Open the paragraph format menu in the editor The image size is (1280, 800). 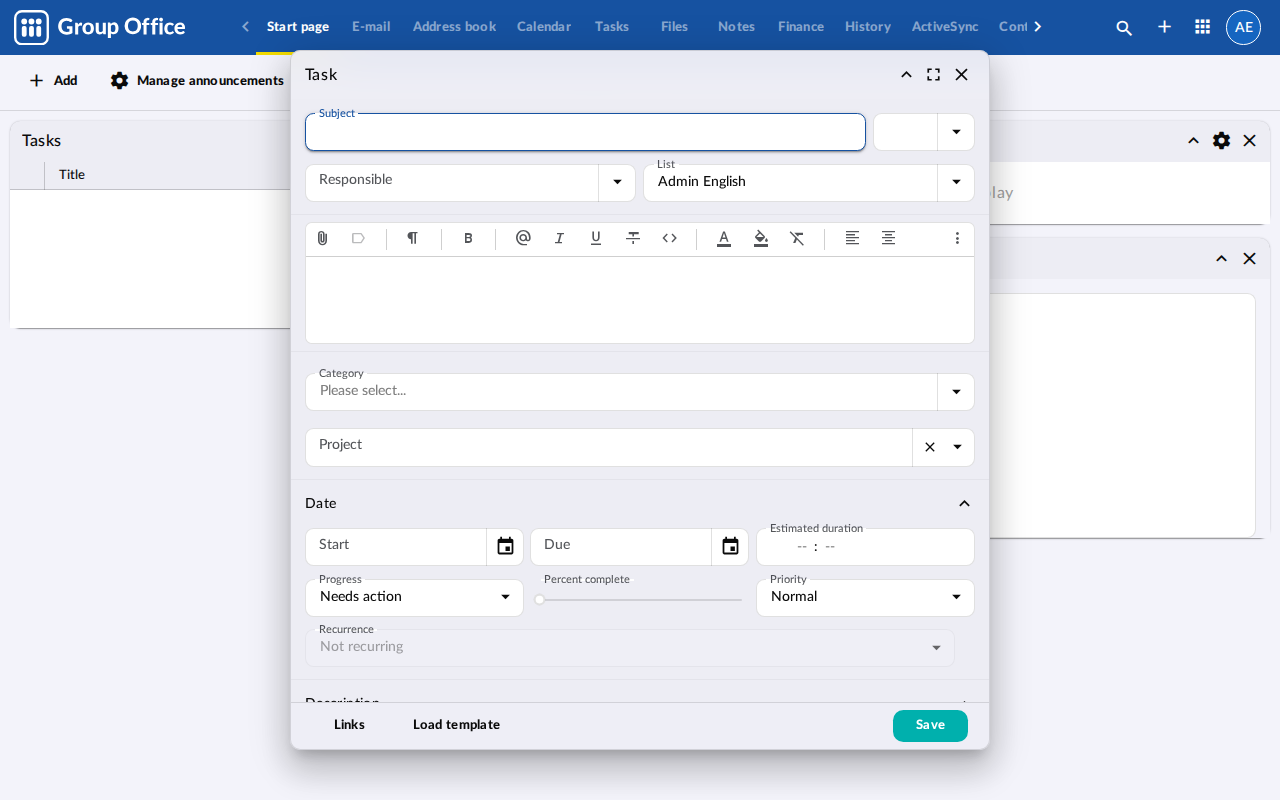(412, 238)
